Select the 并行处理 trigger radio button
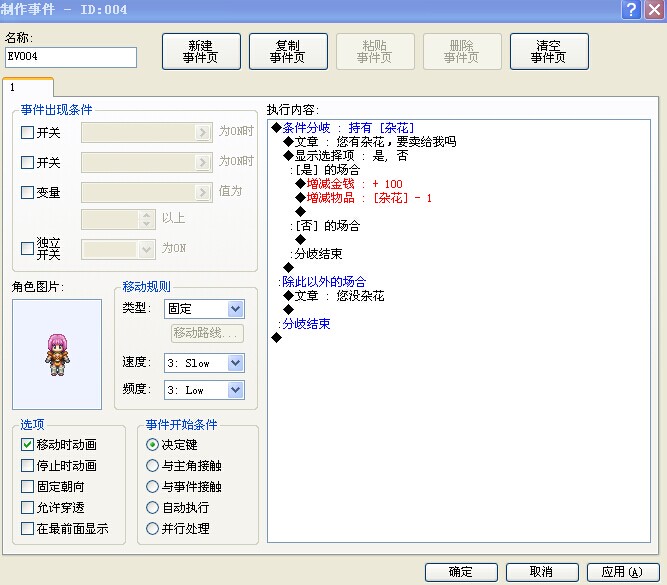The image size is (667, 585). [152, 528]
